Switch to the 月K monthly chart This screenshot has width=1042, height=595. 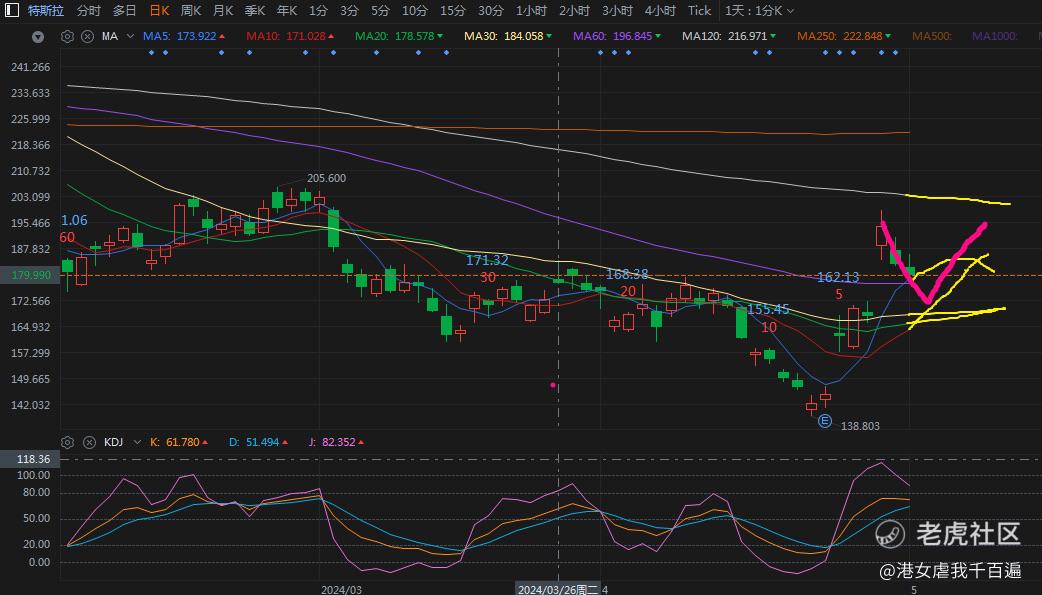(223, 11)
